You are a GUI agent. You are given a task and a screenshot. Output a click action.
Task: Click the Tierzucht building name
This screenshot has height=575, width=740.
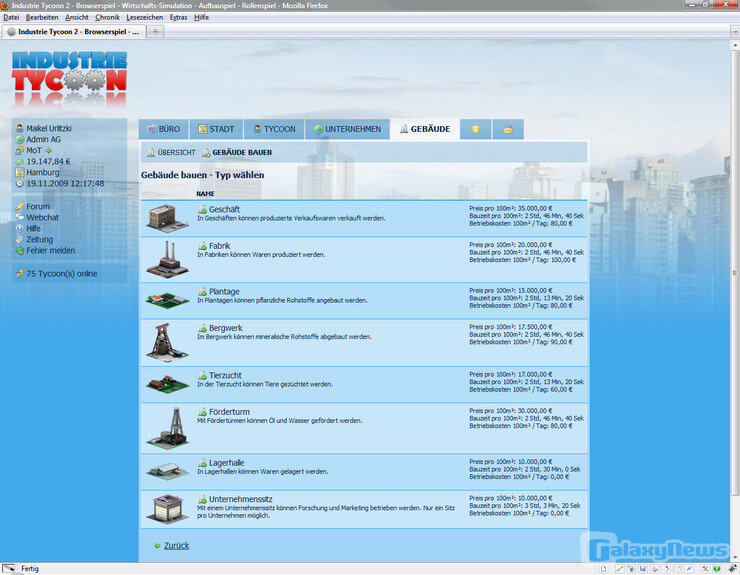coord(225,376)
